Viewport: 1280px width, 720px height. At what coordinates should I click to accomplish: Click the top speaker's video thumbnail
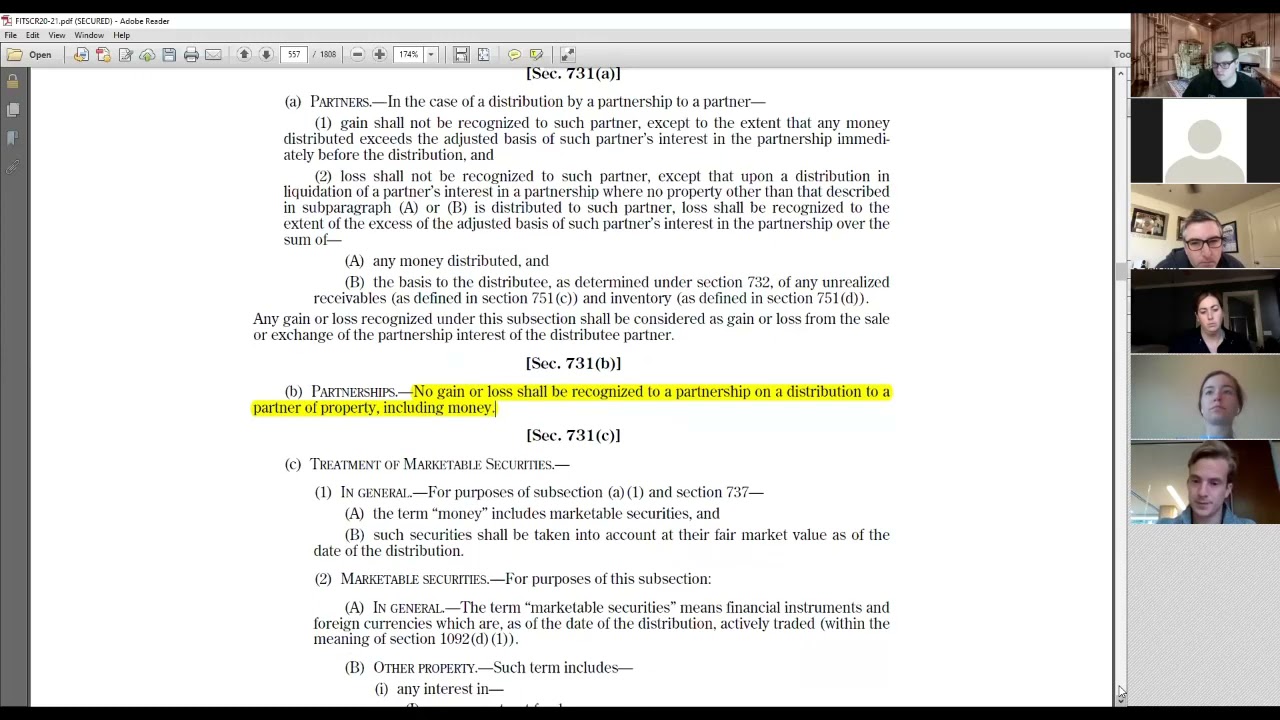(x=1205, y=55)
